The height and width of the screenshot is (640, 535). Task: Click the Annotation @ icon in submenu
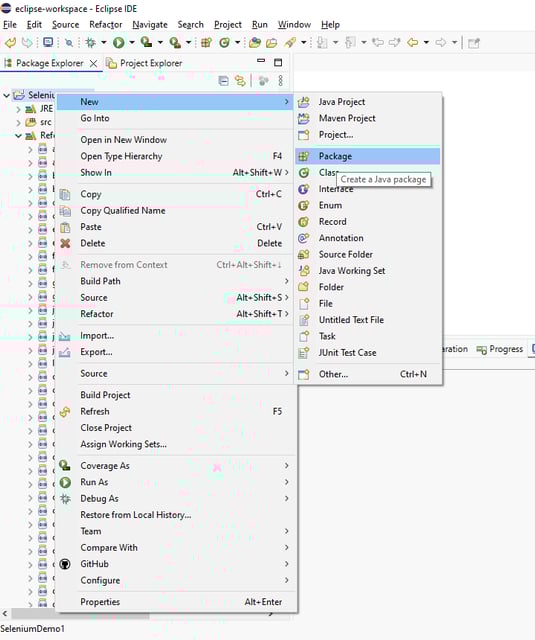coord(304,238)
